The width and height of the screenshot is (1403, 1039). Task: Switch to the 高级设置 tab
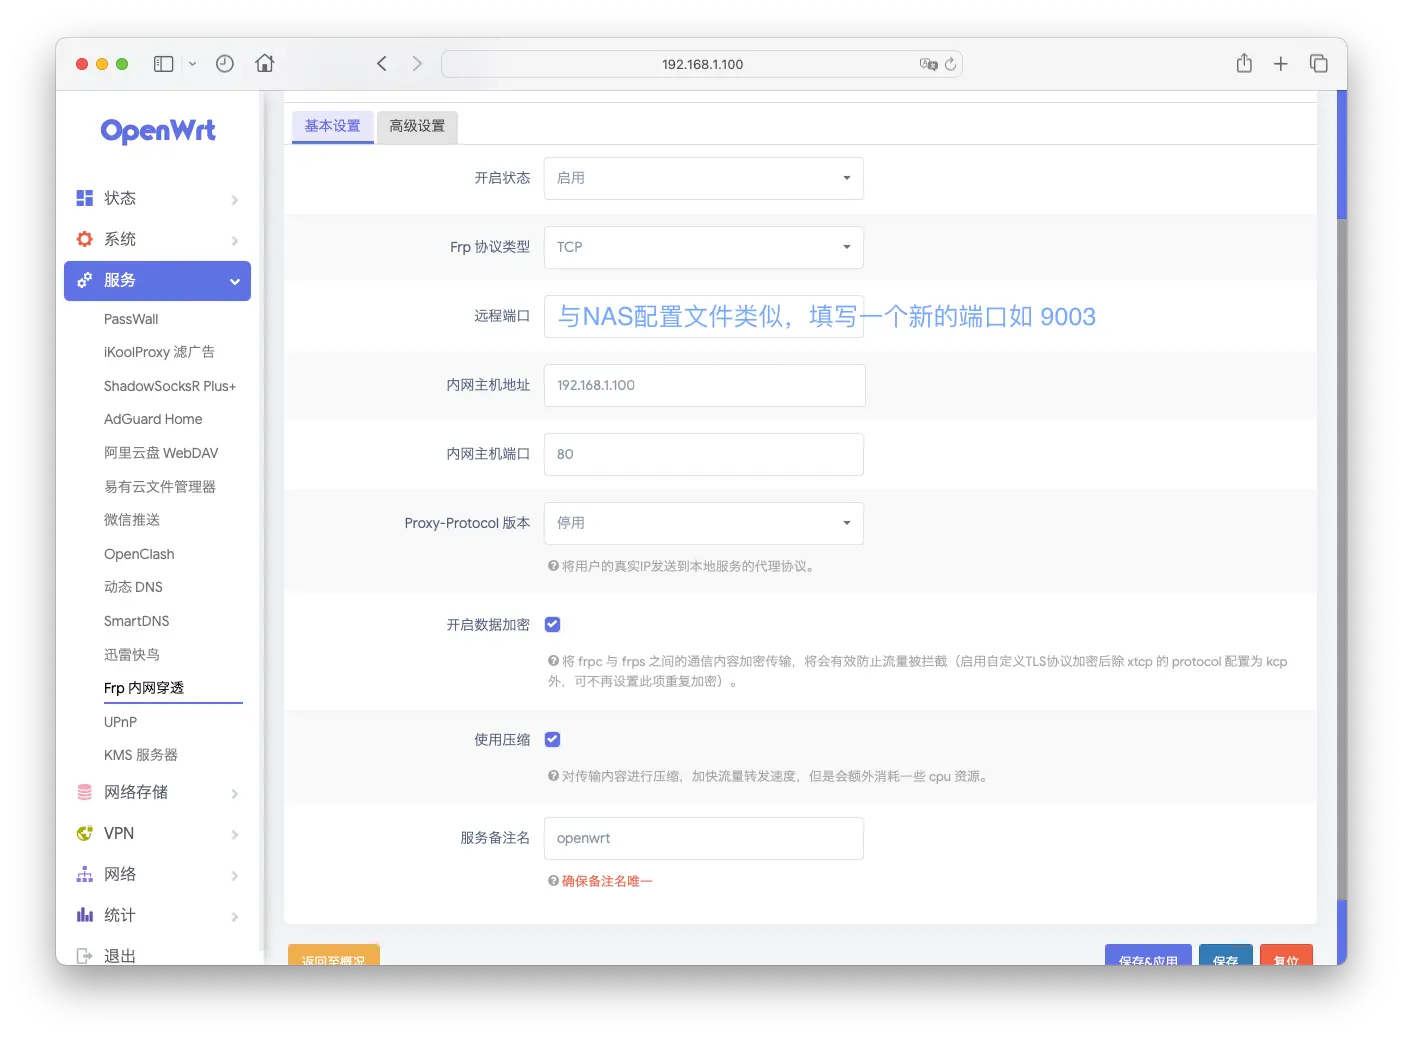[x=417, y=126]
